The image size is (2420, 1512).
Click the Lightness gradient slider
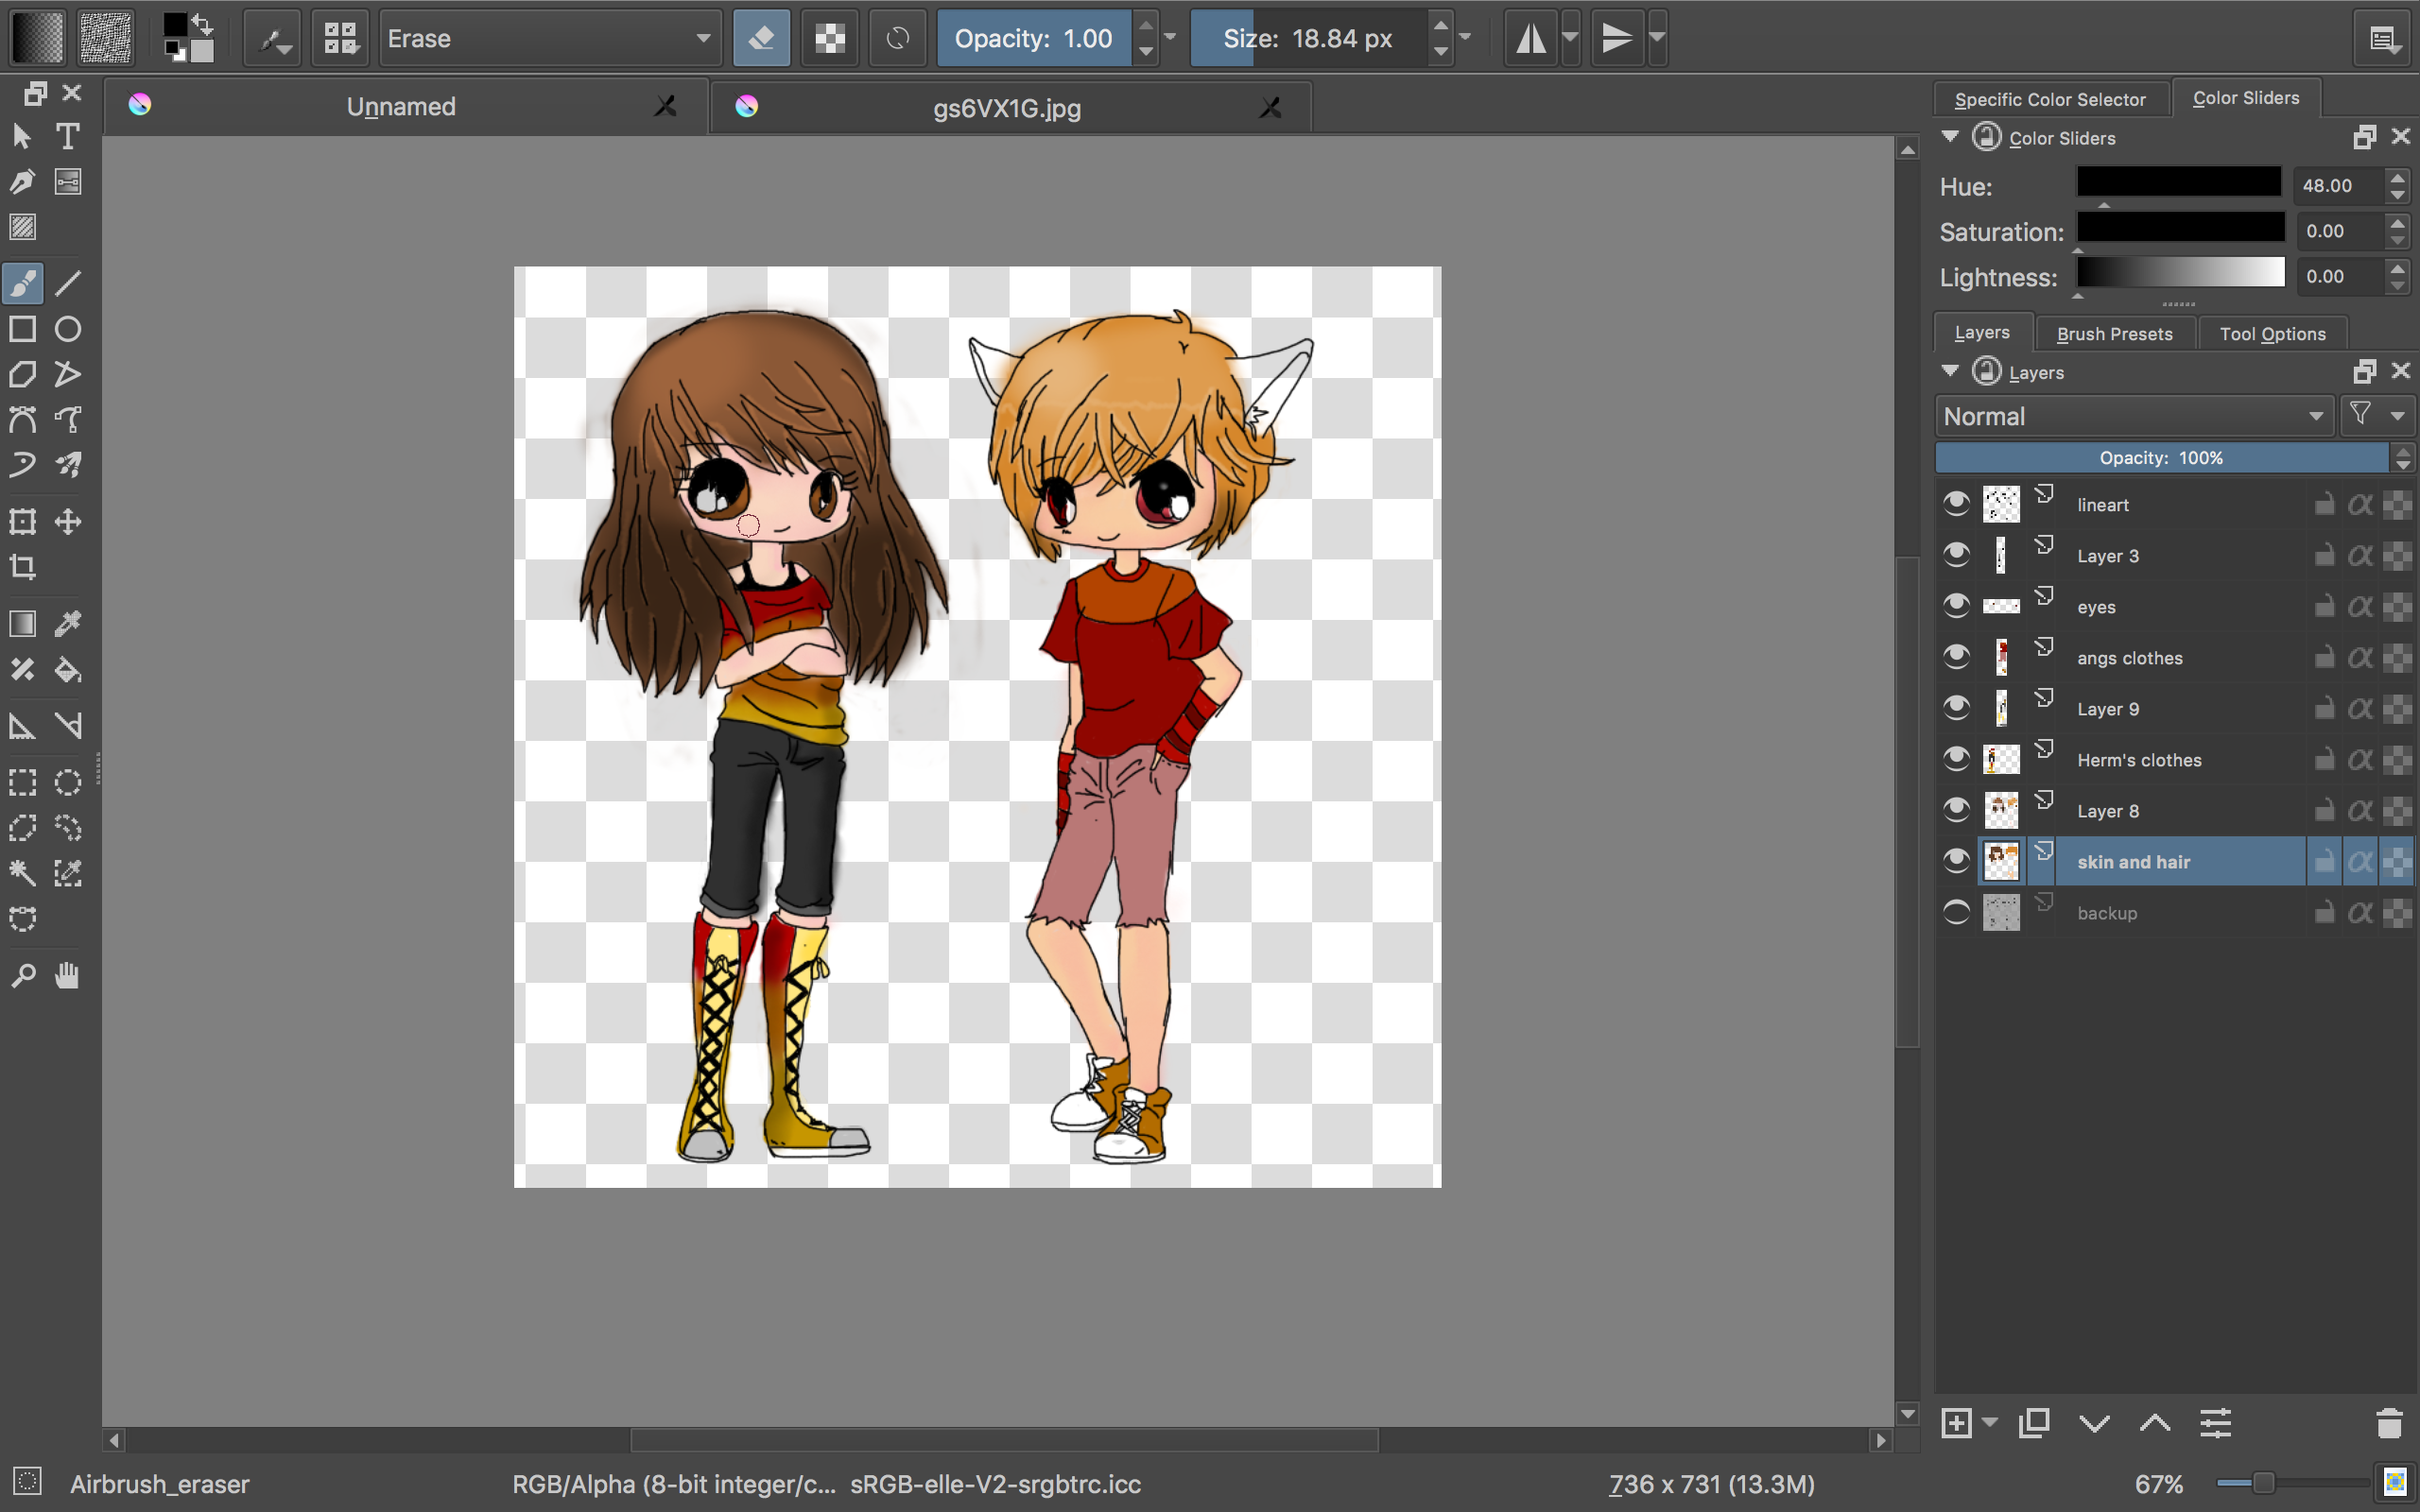[2180, 273]
